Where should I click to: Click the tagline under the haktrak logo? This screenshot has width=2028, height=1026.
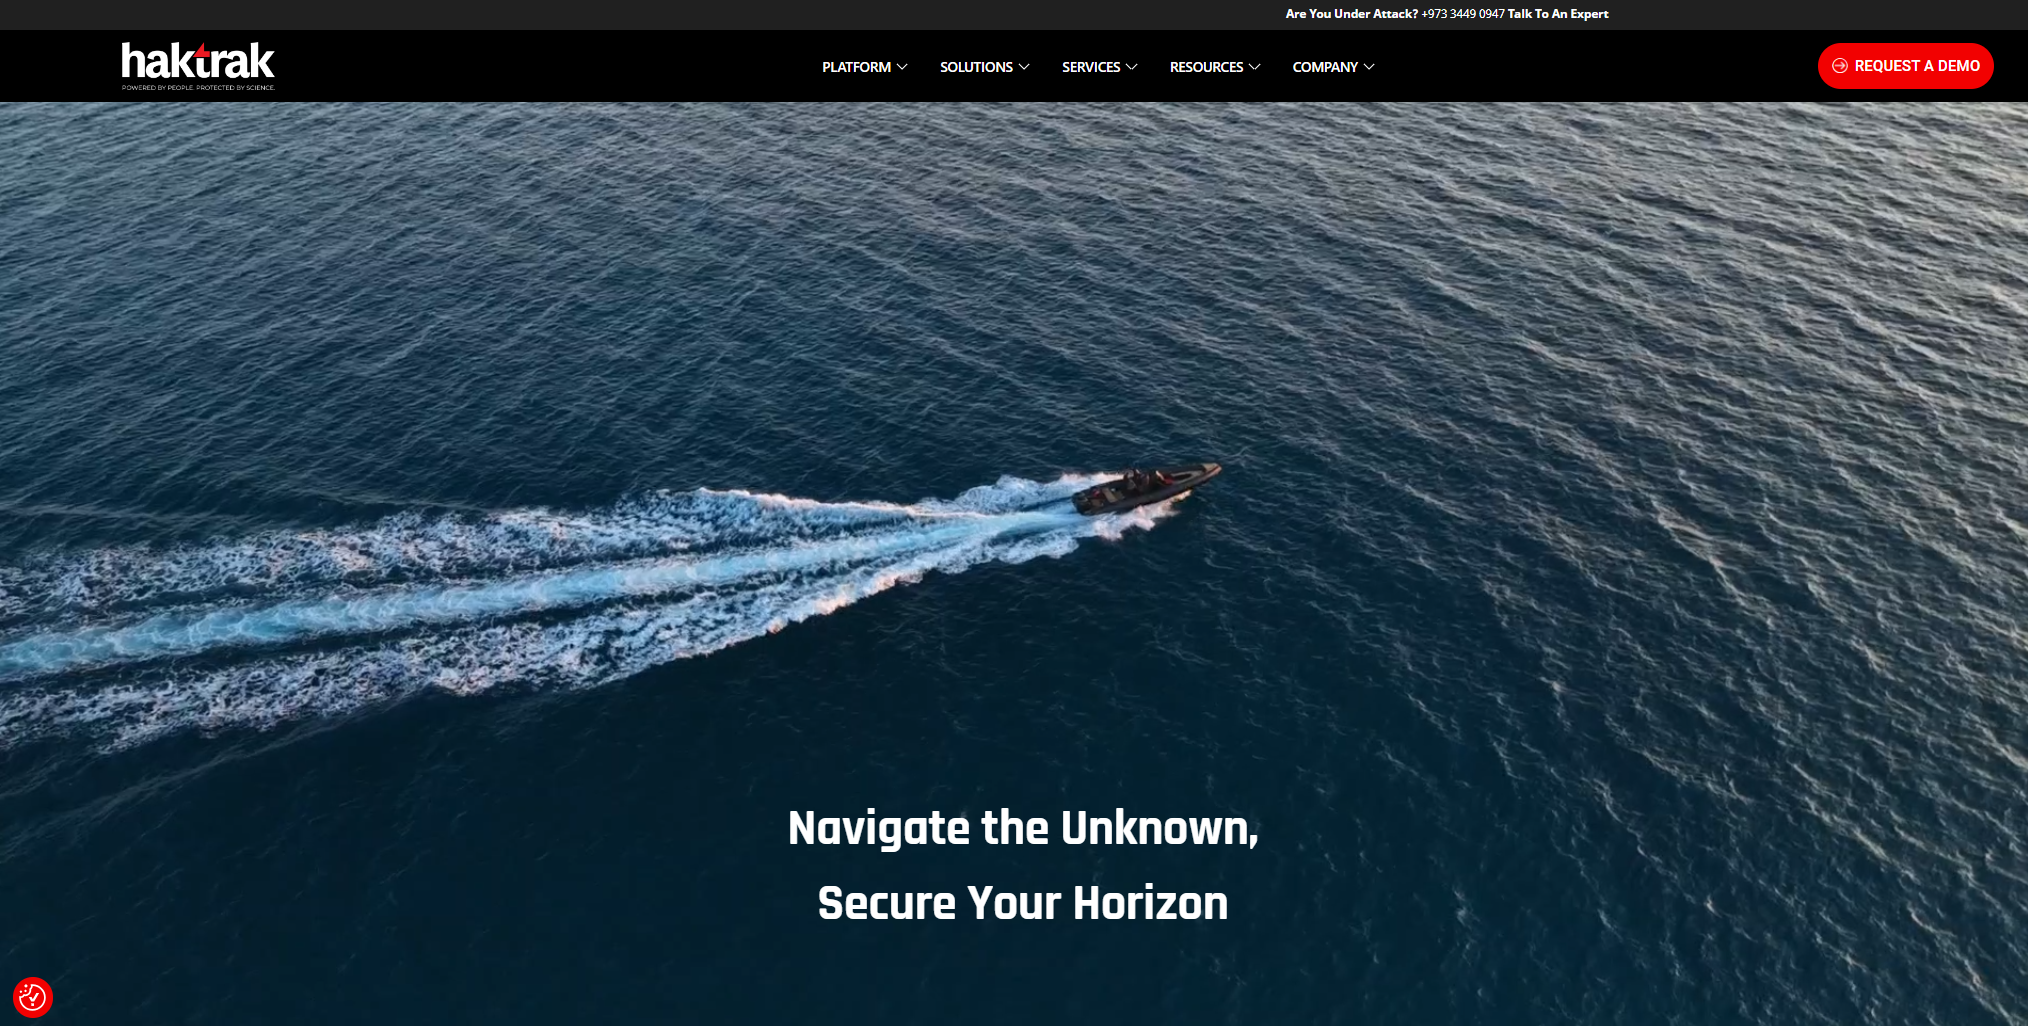pos(196,88)
